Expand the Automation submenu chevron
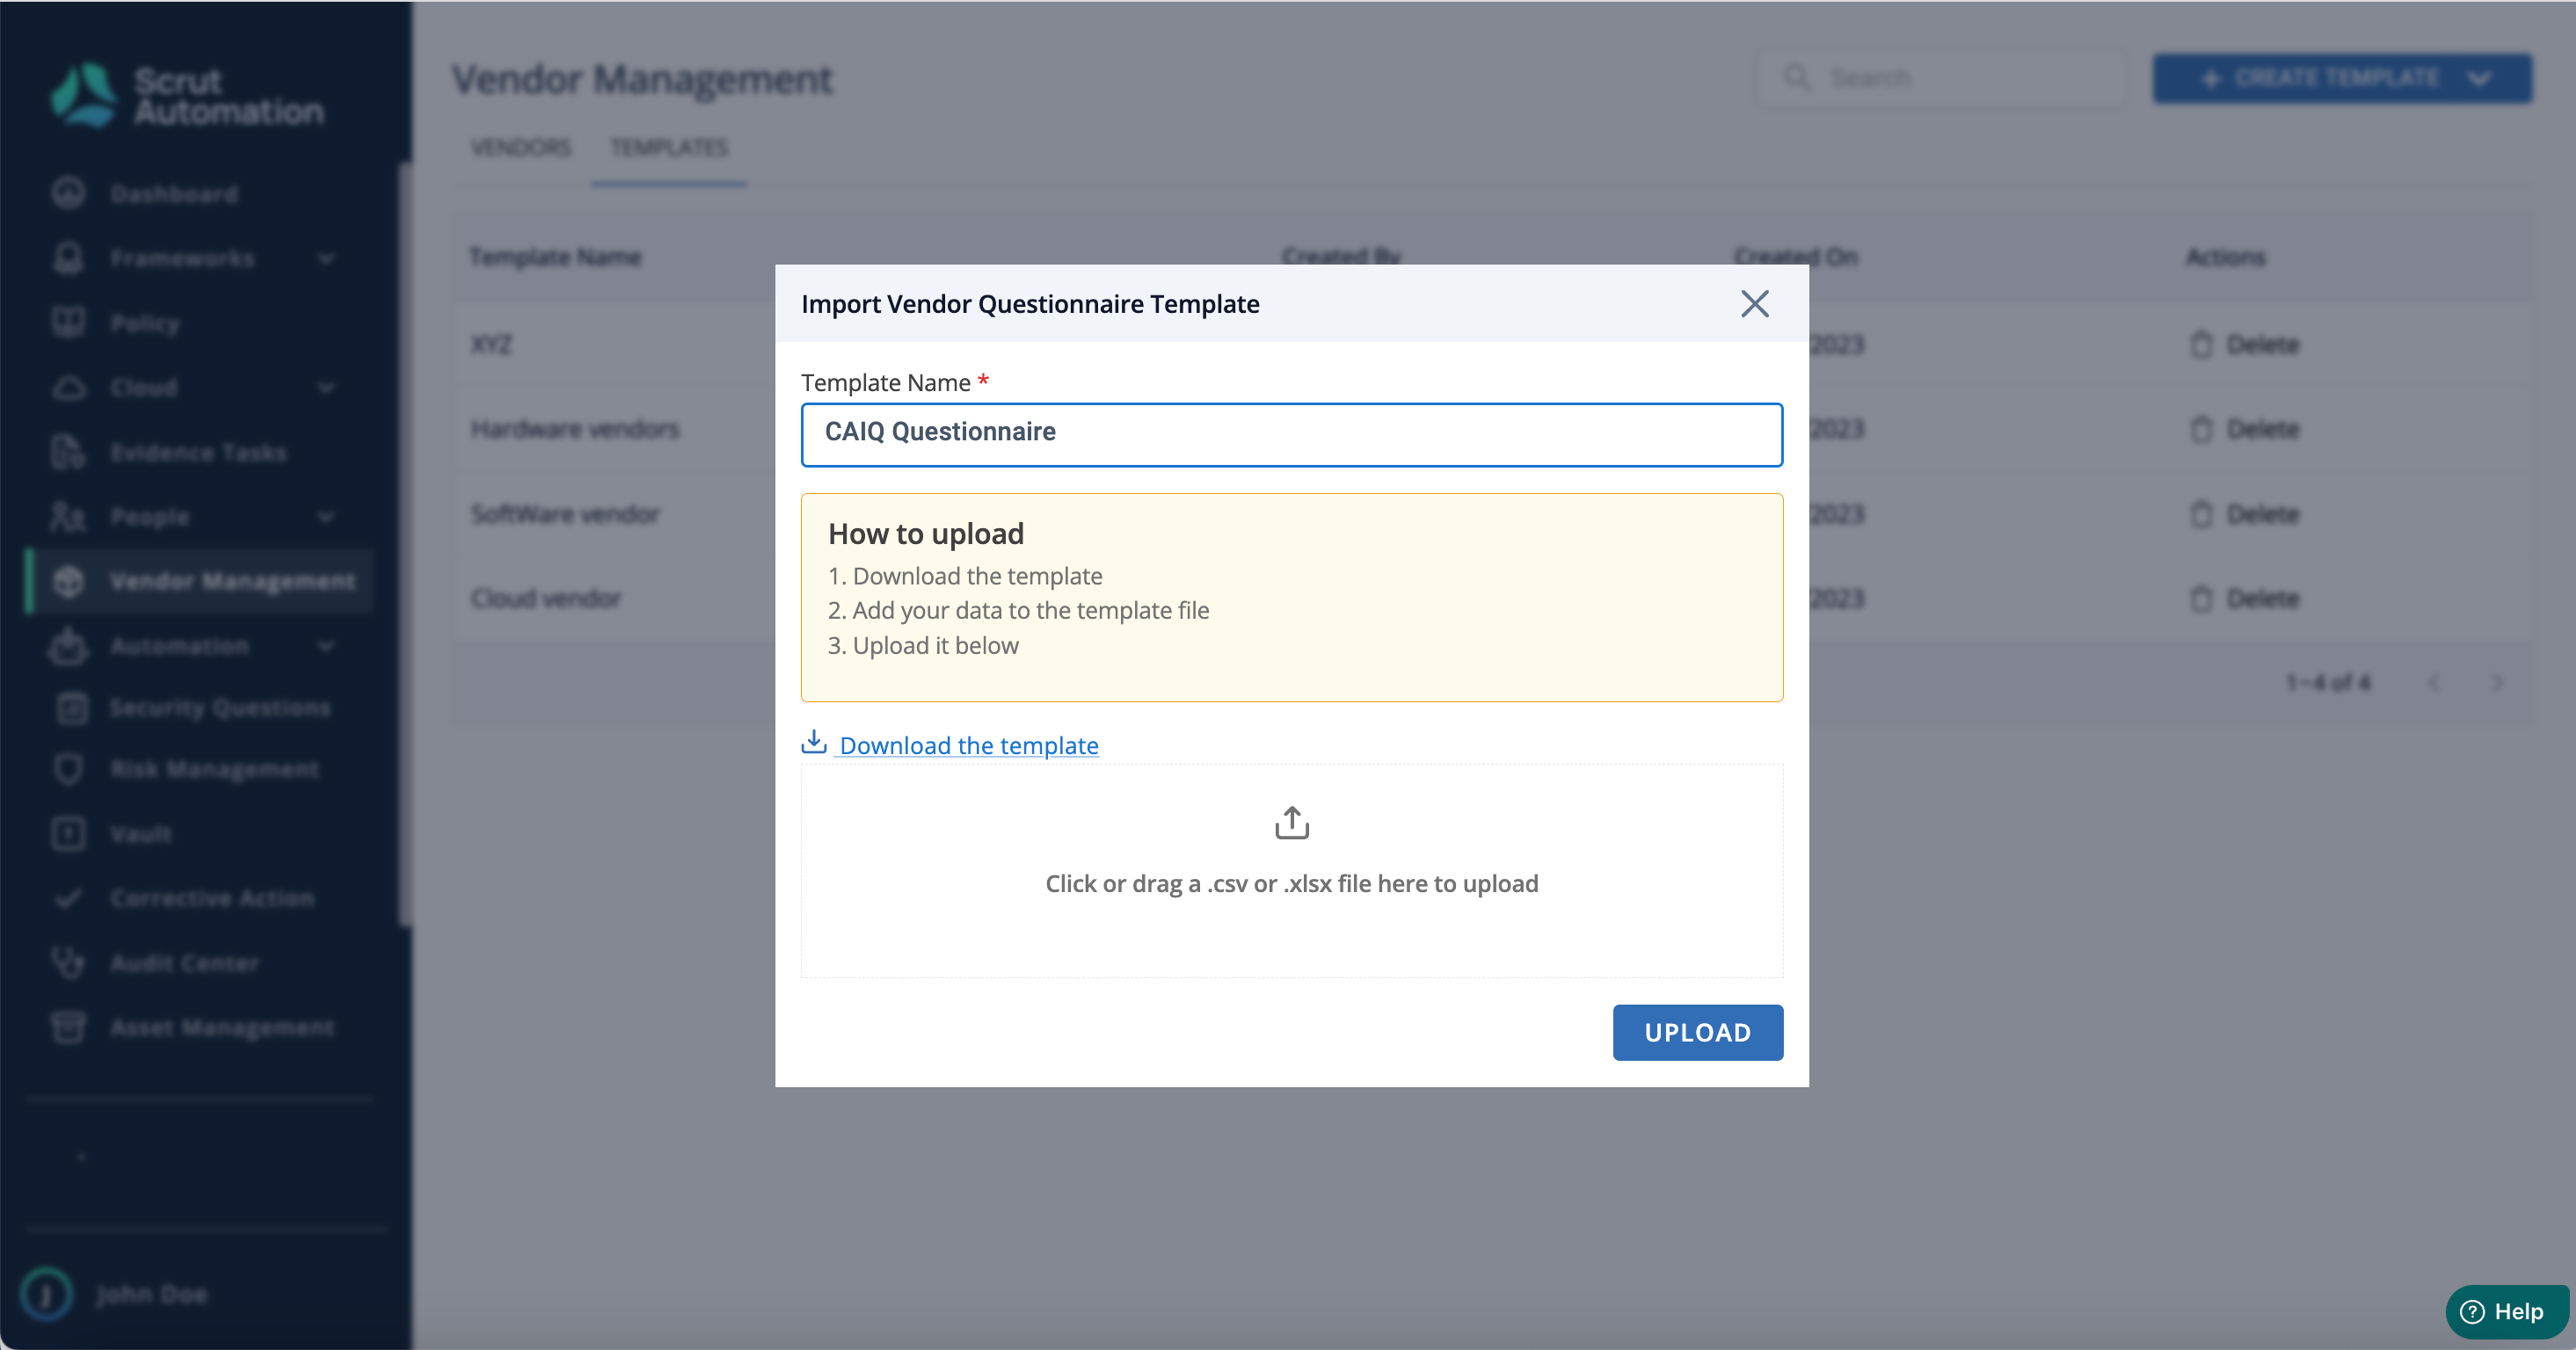 [x=326, y=646]
